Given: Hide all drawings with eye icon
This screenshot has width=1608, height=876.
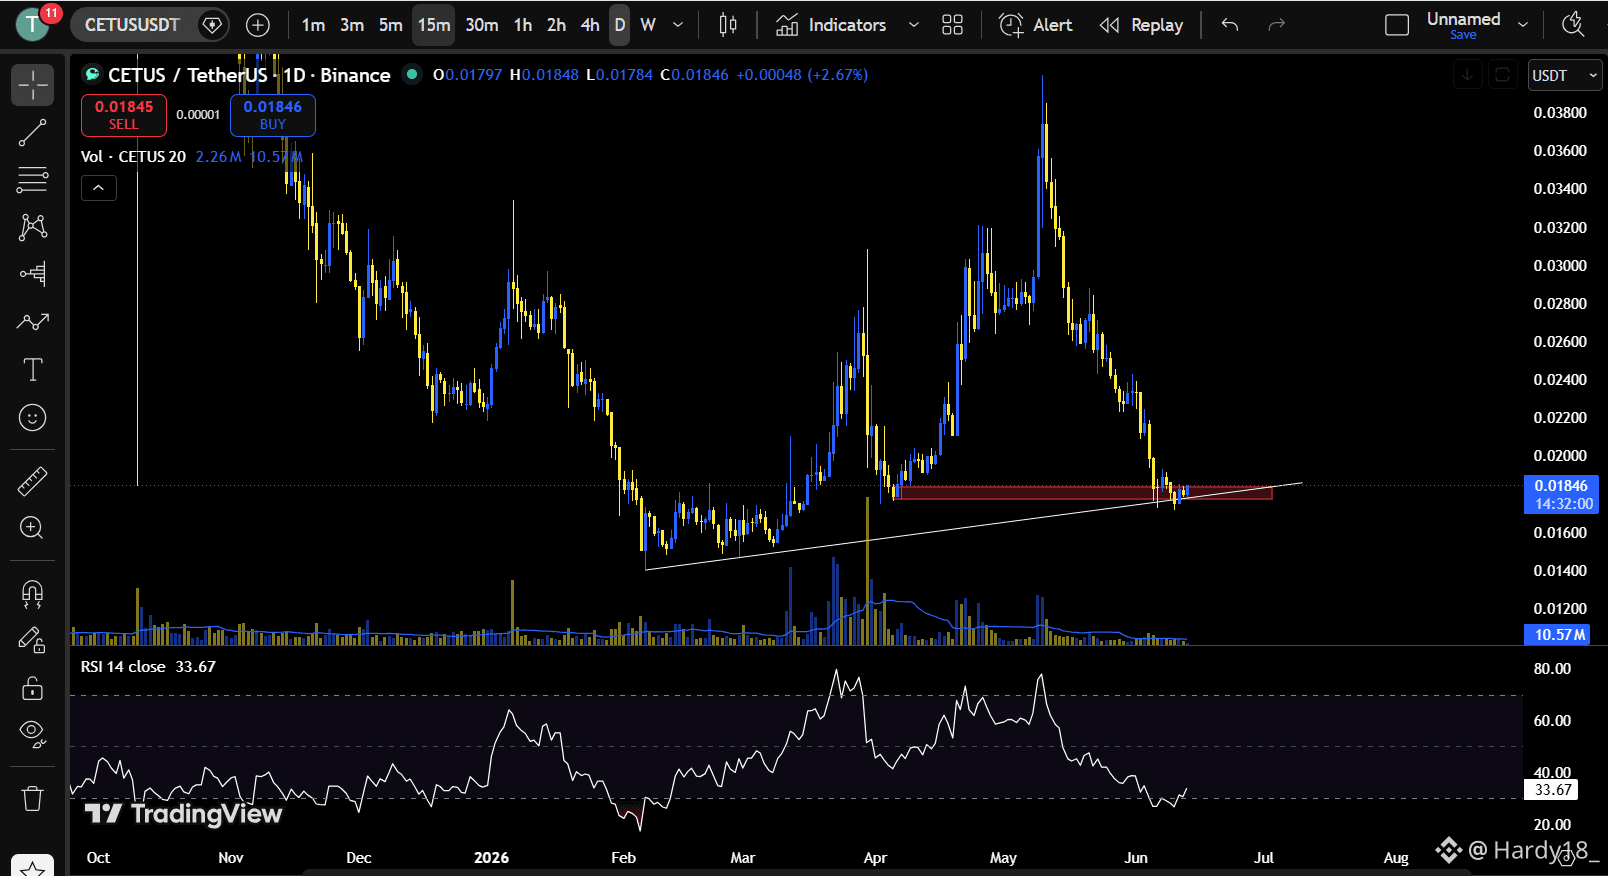Looking at the screenshot, I should point(32,735).
